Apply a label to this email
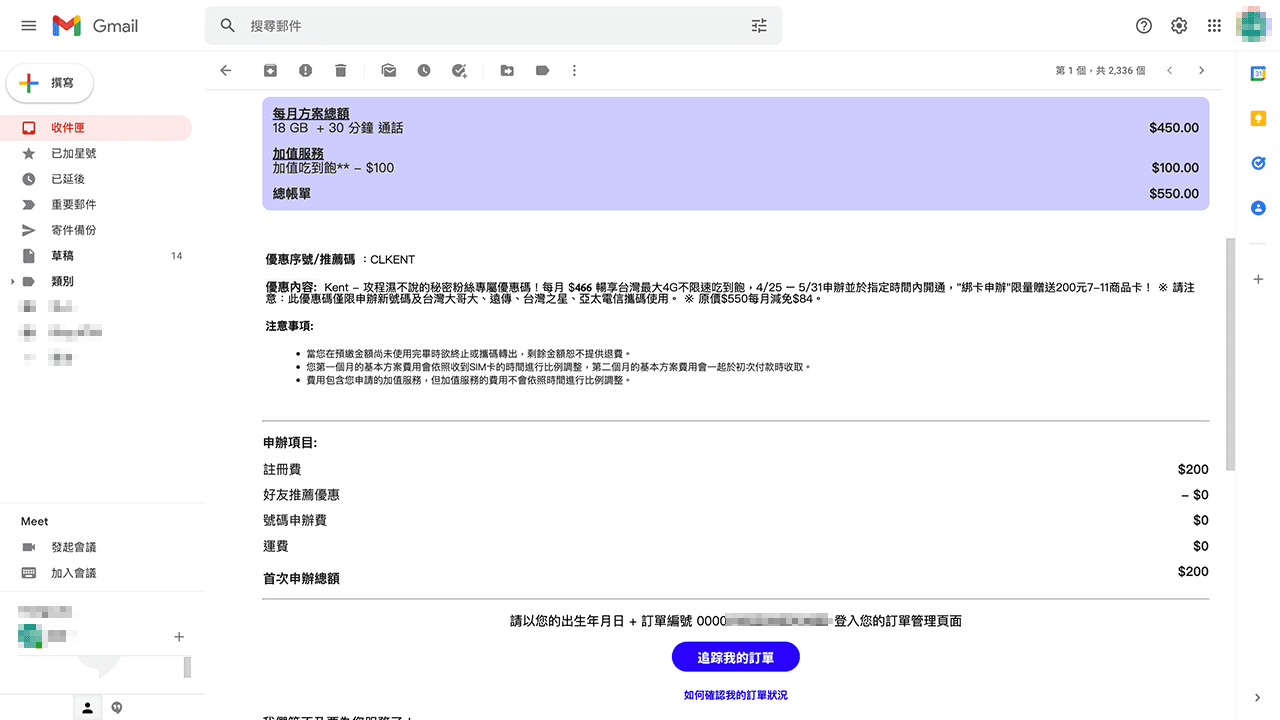This screenshot has width=1280, height=720. tap(541, 70)
